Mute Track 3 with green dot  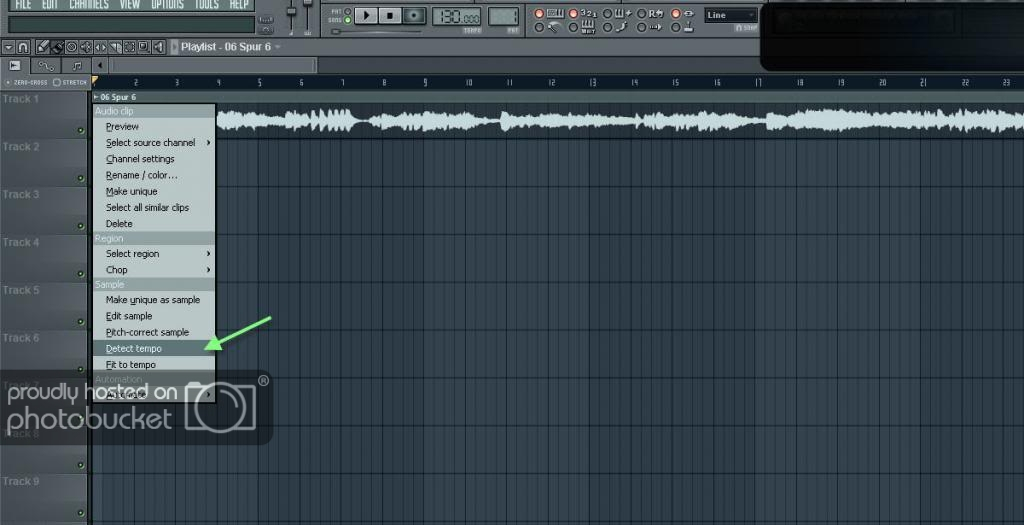pyautogui.click(x=81, y=226)
